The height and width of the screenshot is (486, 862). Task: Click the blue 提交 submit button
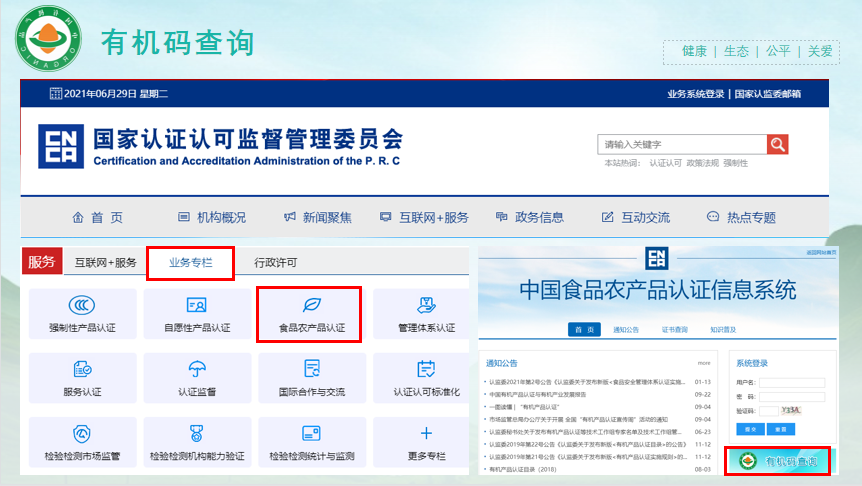pyautogui.click(x=750, y=429)
